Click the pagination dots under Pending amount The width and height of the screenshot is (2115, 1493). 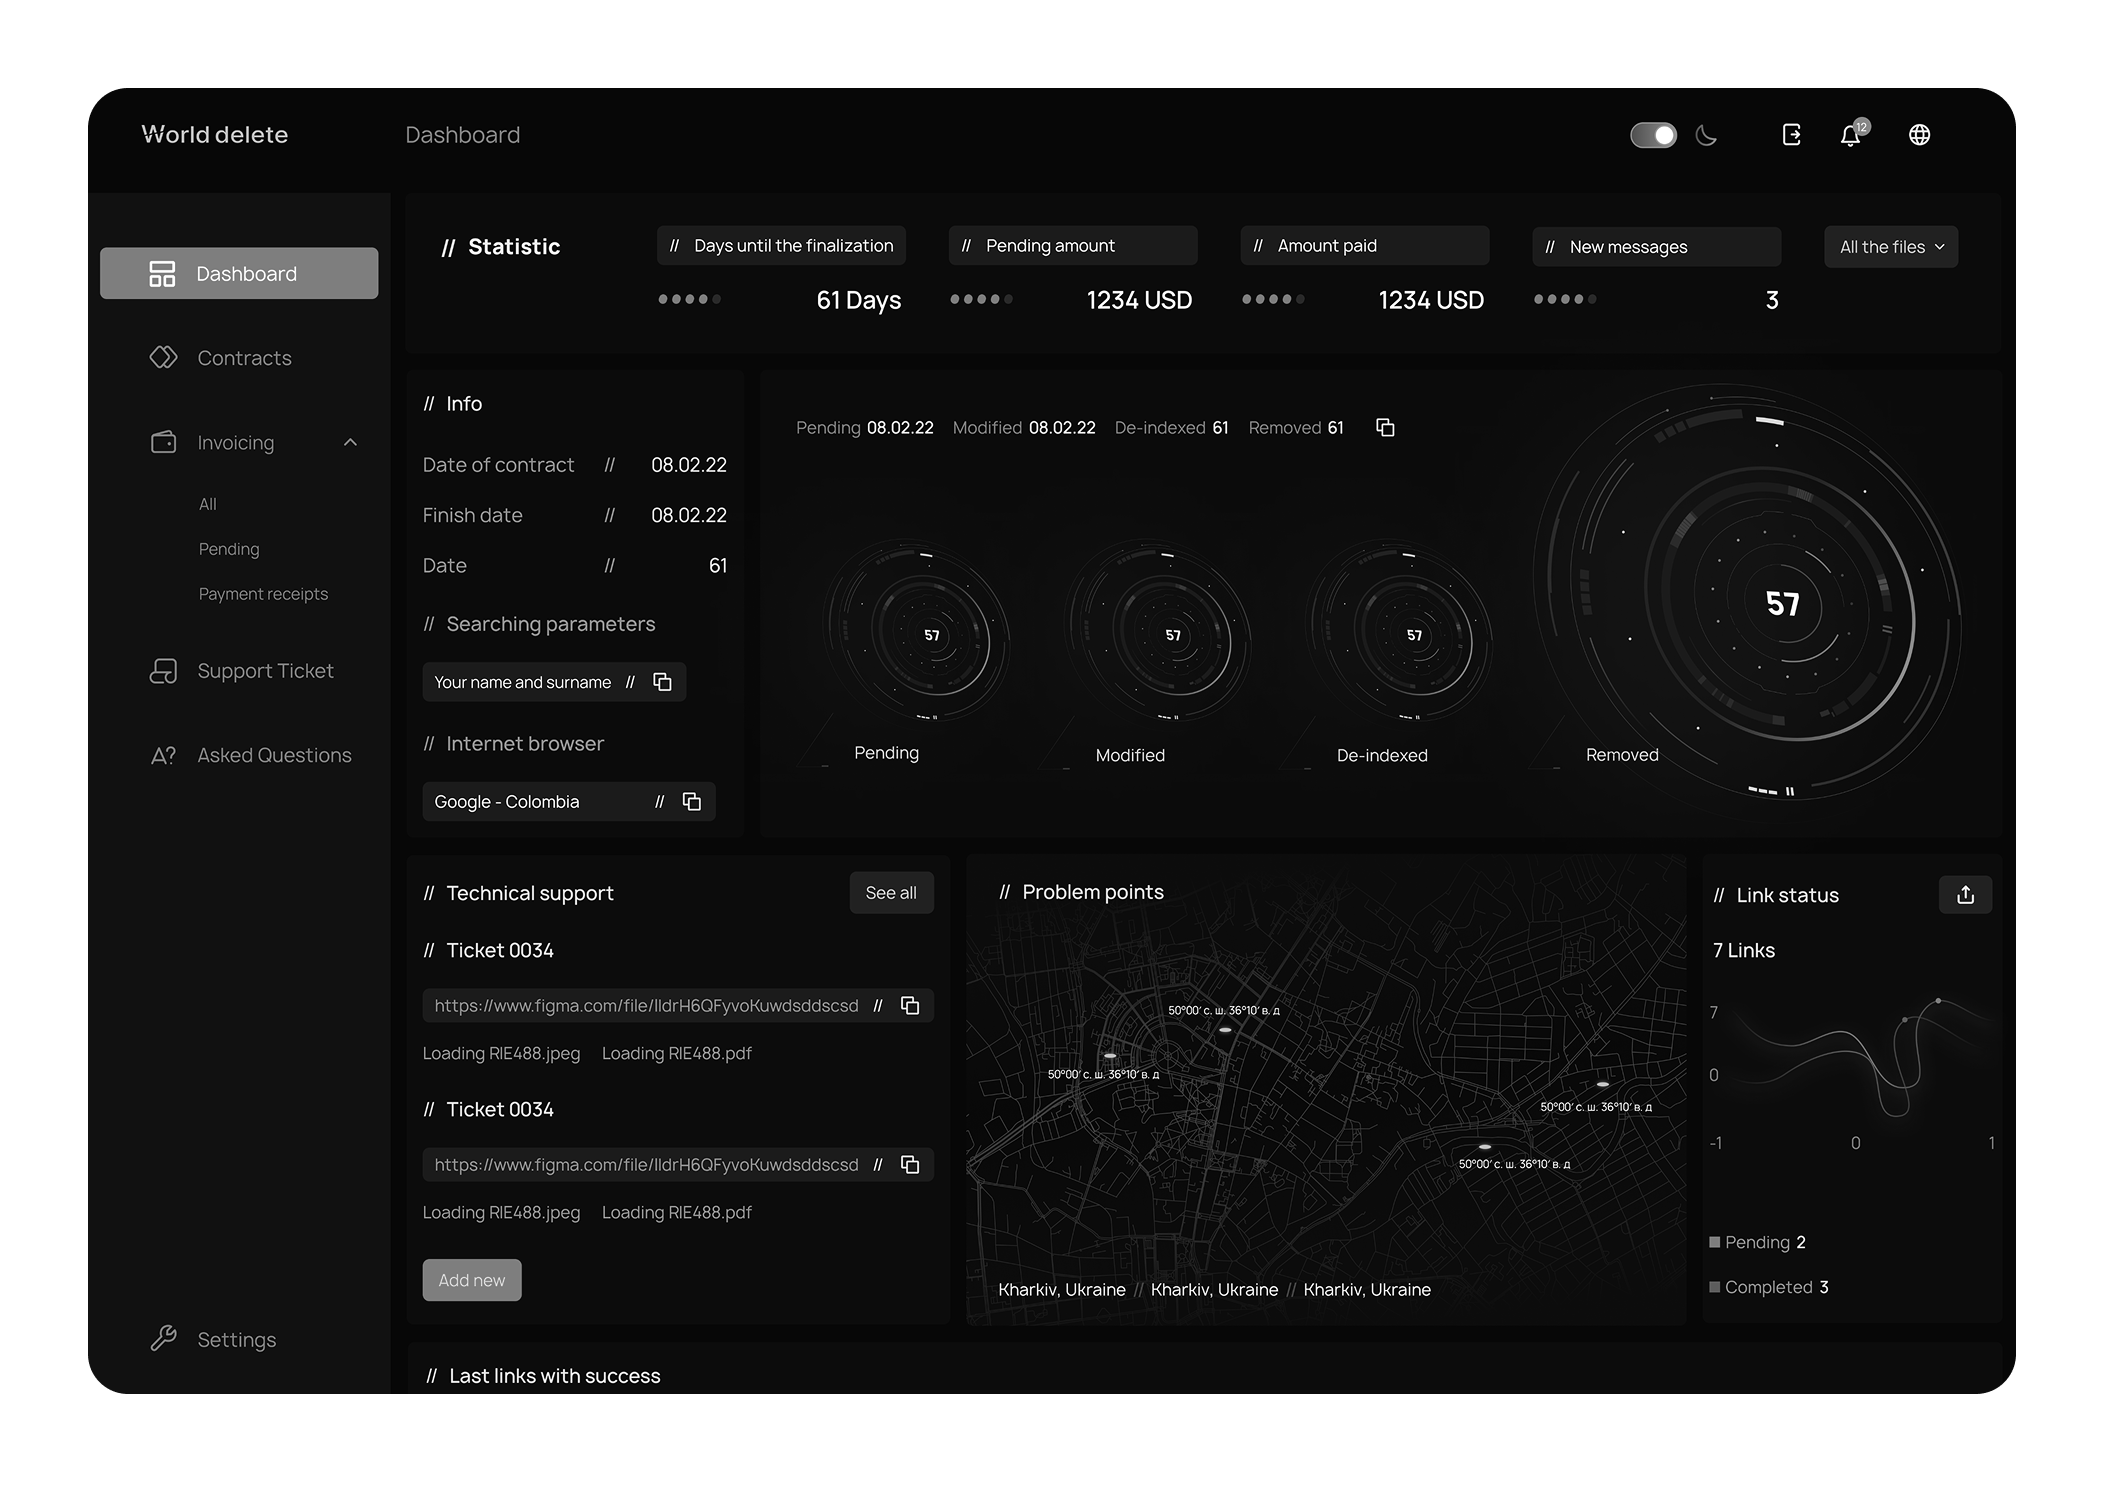[x=981, y=299]
